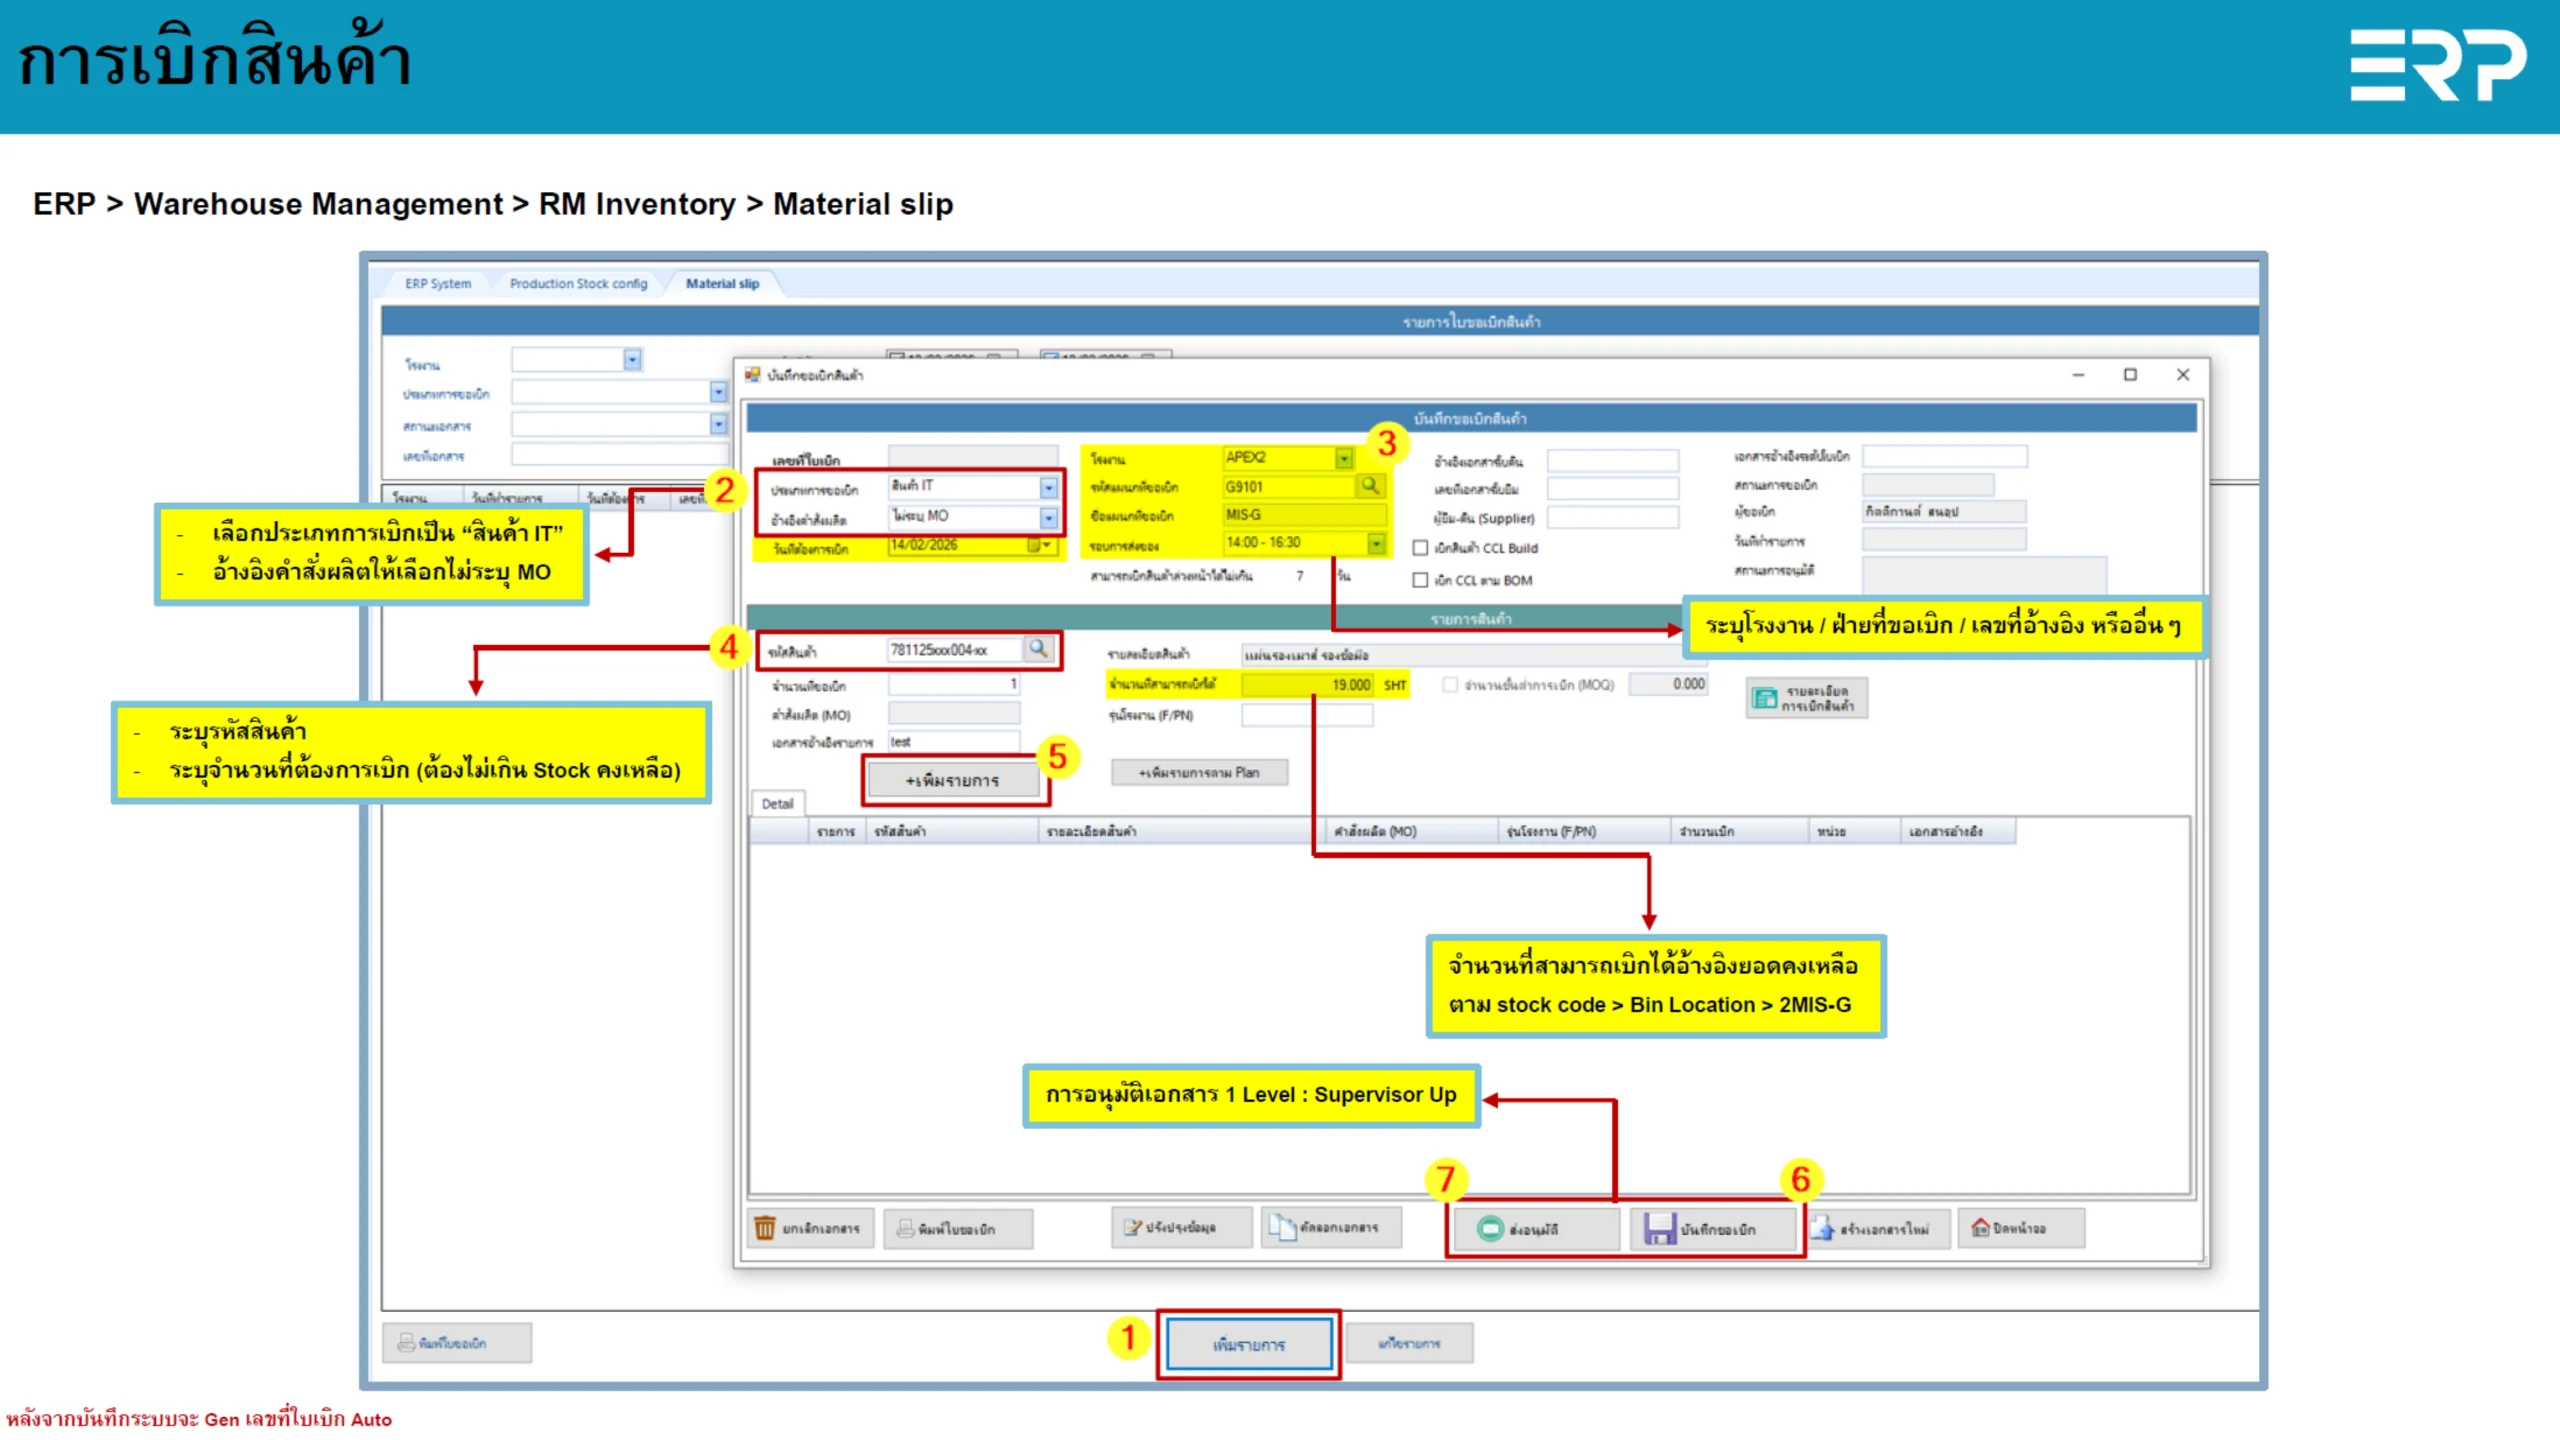
Task: Click the create new document icon
Action: tap(1822, 1228)
